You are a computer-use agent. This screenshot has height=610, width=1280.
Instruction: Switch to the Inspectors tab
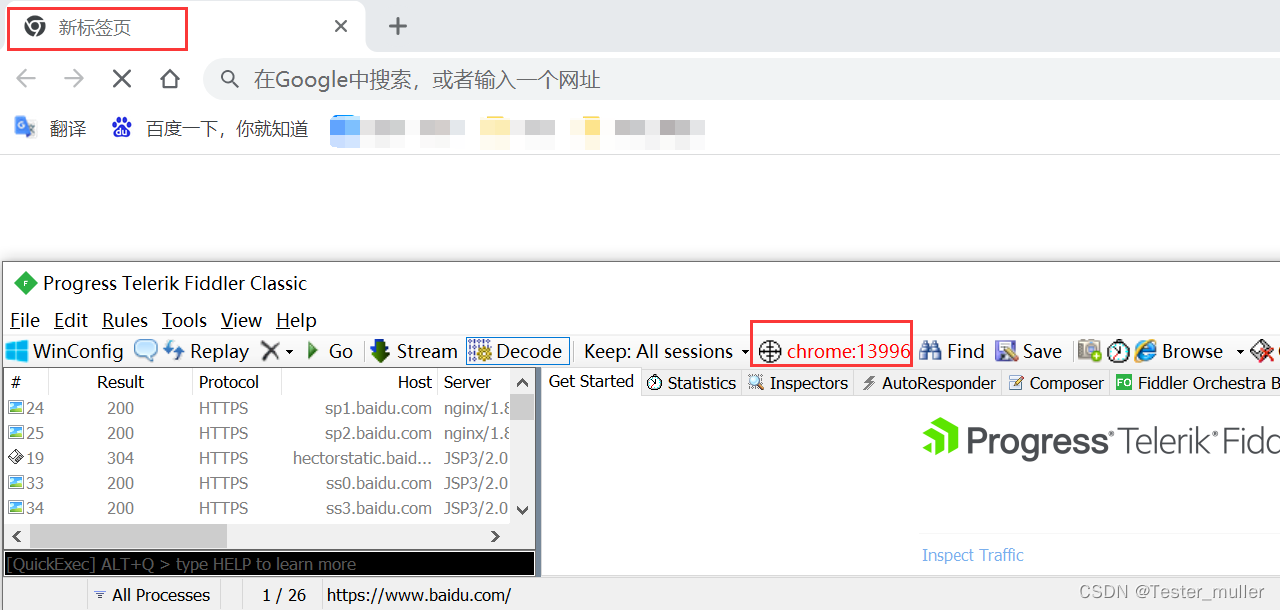pyautogui.click(x=798, y=382)
